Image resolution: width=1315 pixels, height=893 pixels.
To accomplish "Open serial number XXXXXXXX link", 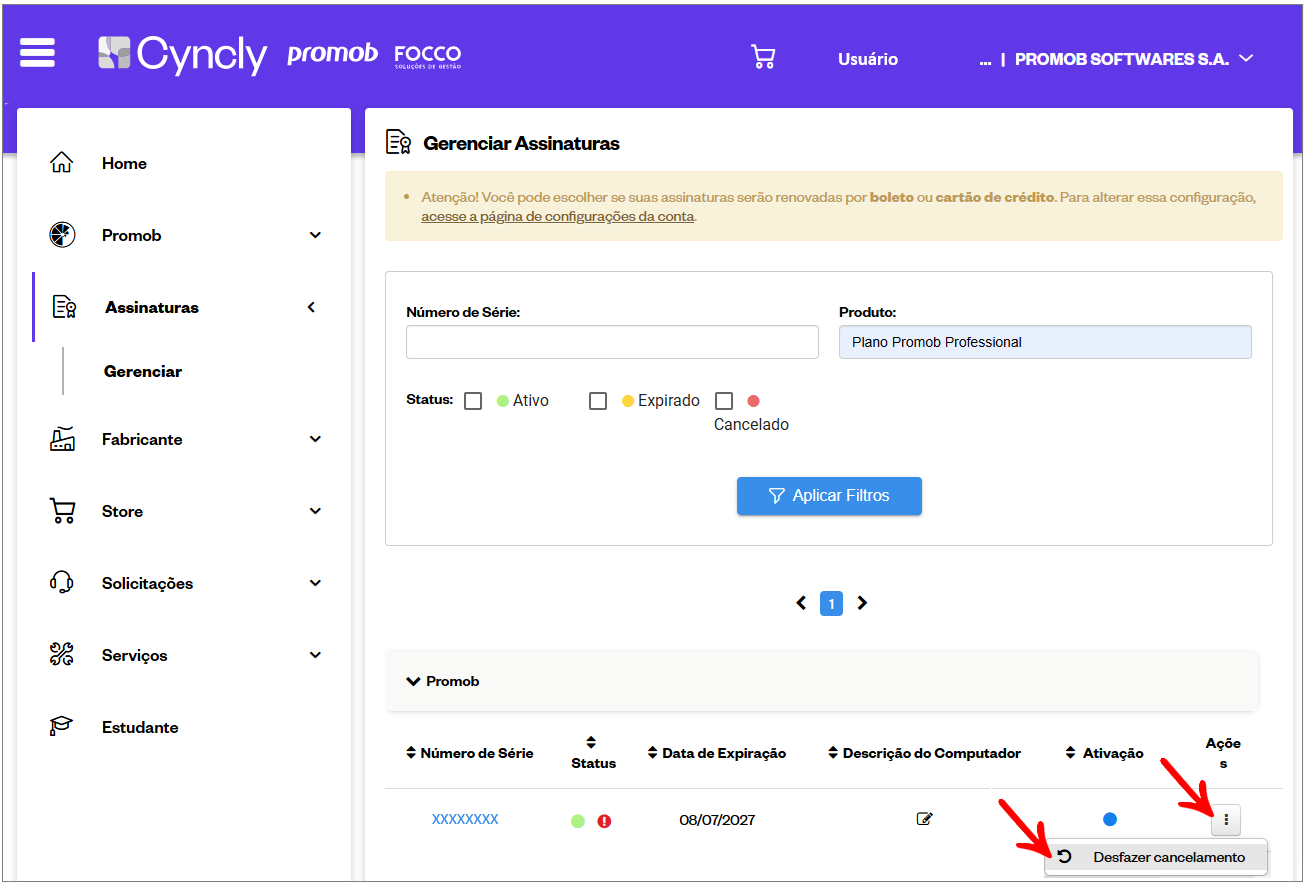I will (465, 819).
